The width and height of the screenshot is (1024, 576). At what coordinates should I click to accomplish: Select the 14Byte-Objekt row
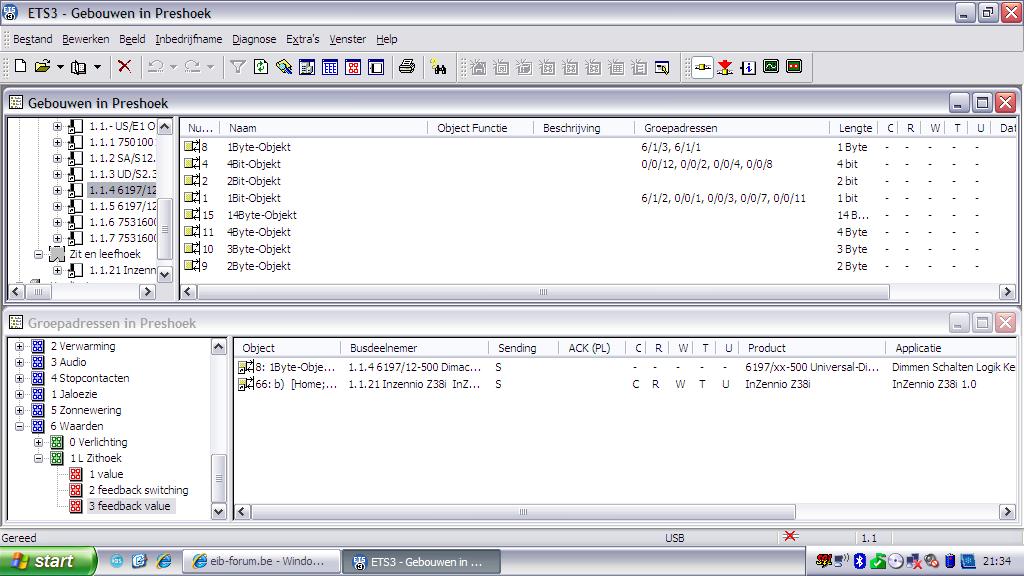click(261, 215)
